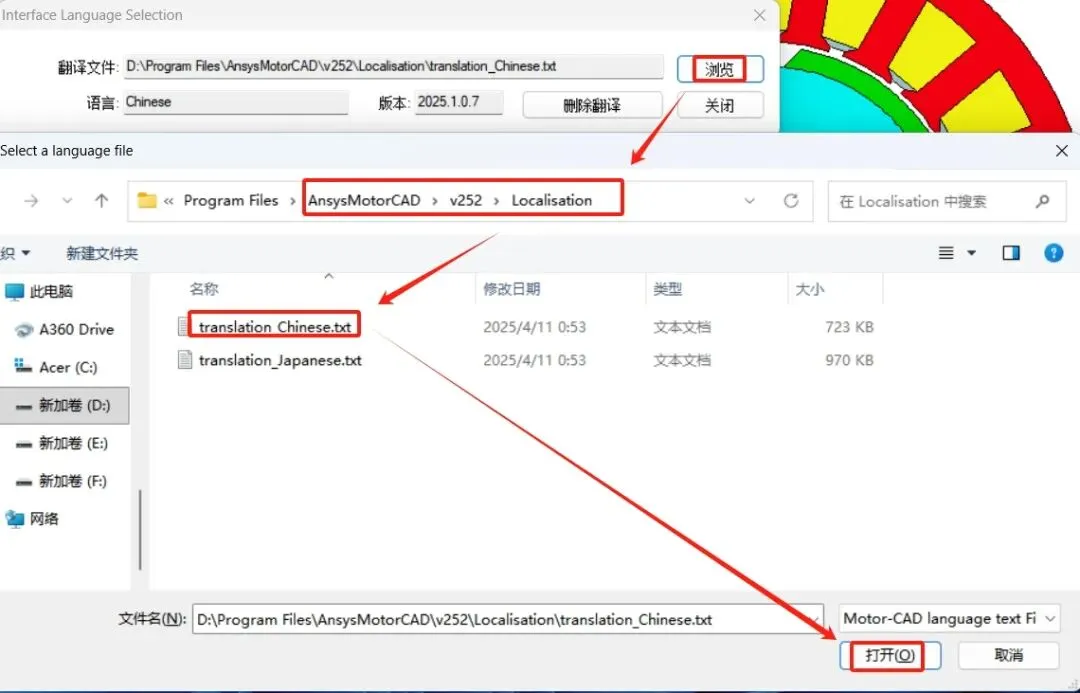Click the 翻译文件 path field
This screenshot has width=1080, height=693.
(x=393, y=66)
